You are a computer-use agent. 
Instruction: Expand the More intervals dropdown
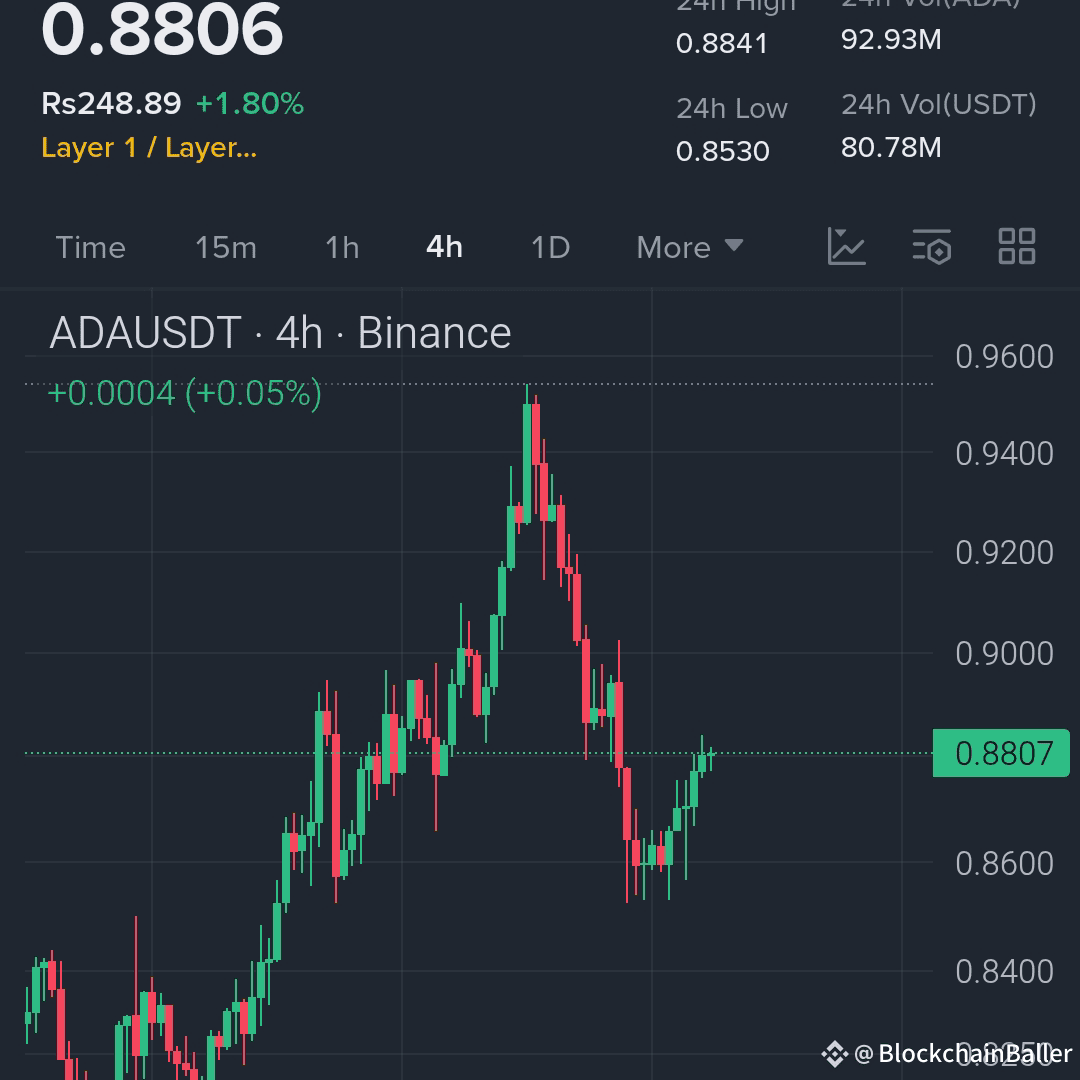pyautogui.click(x=689, y=247)
